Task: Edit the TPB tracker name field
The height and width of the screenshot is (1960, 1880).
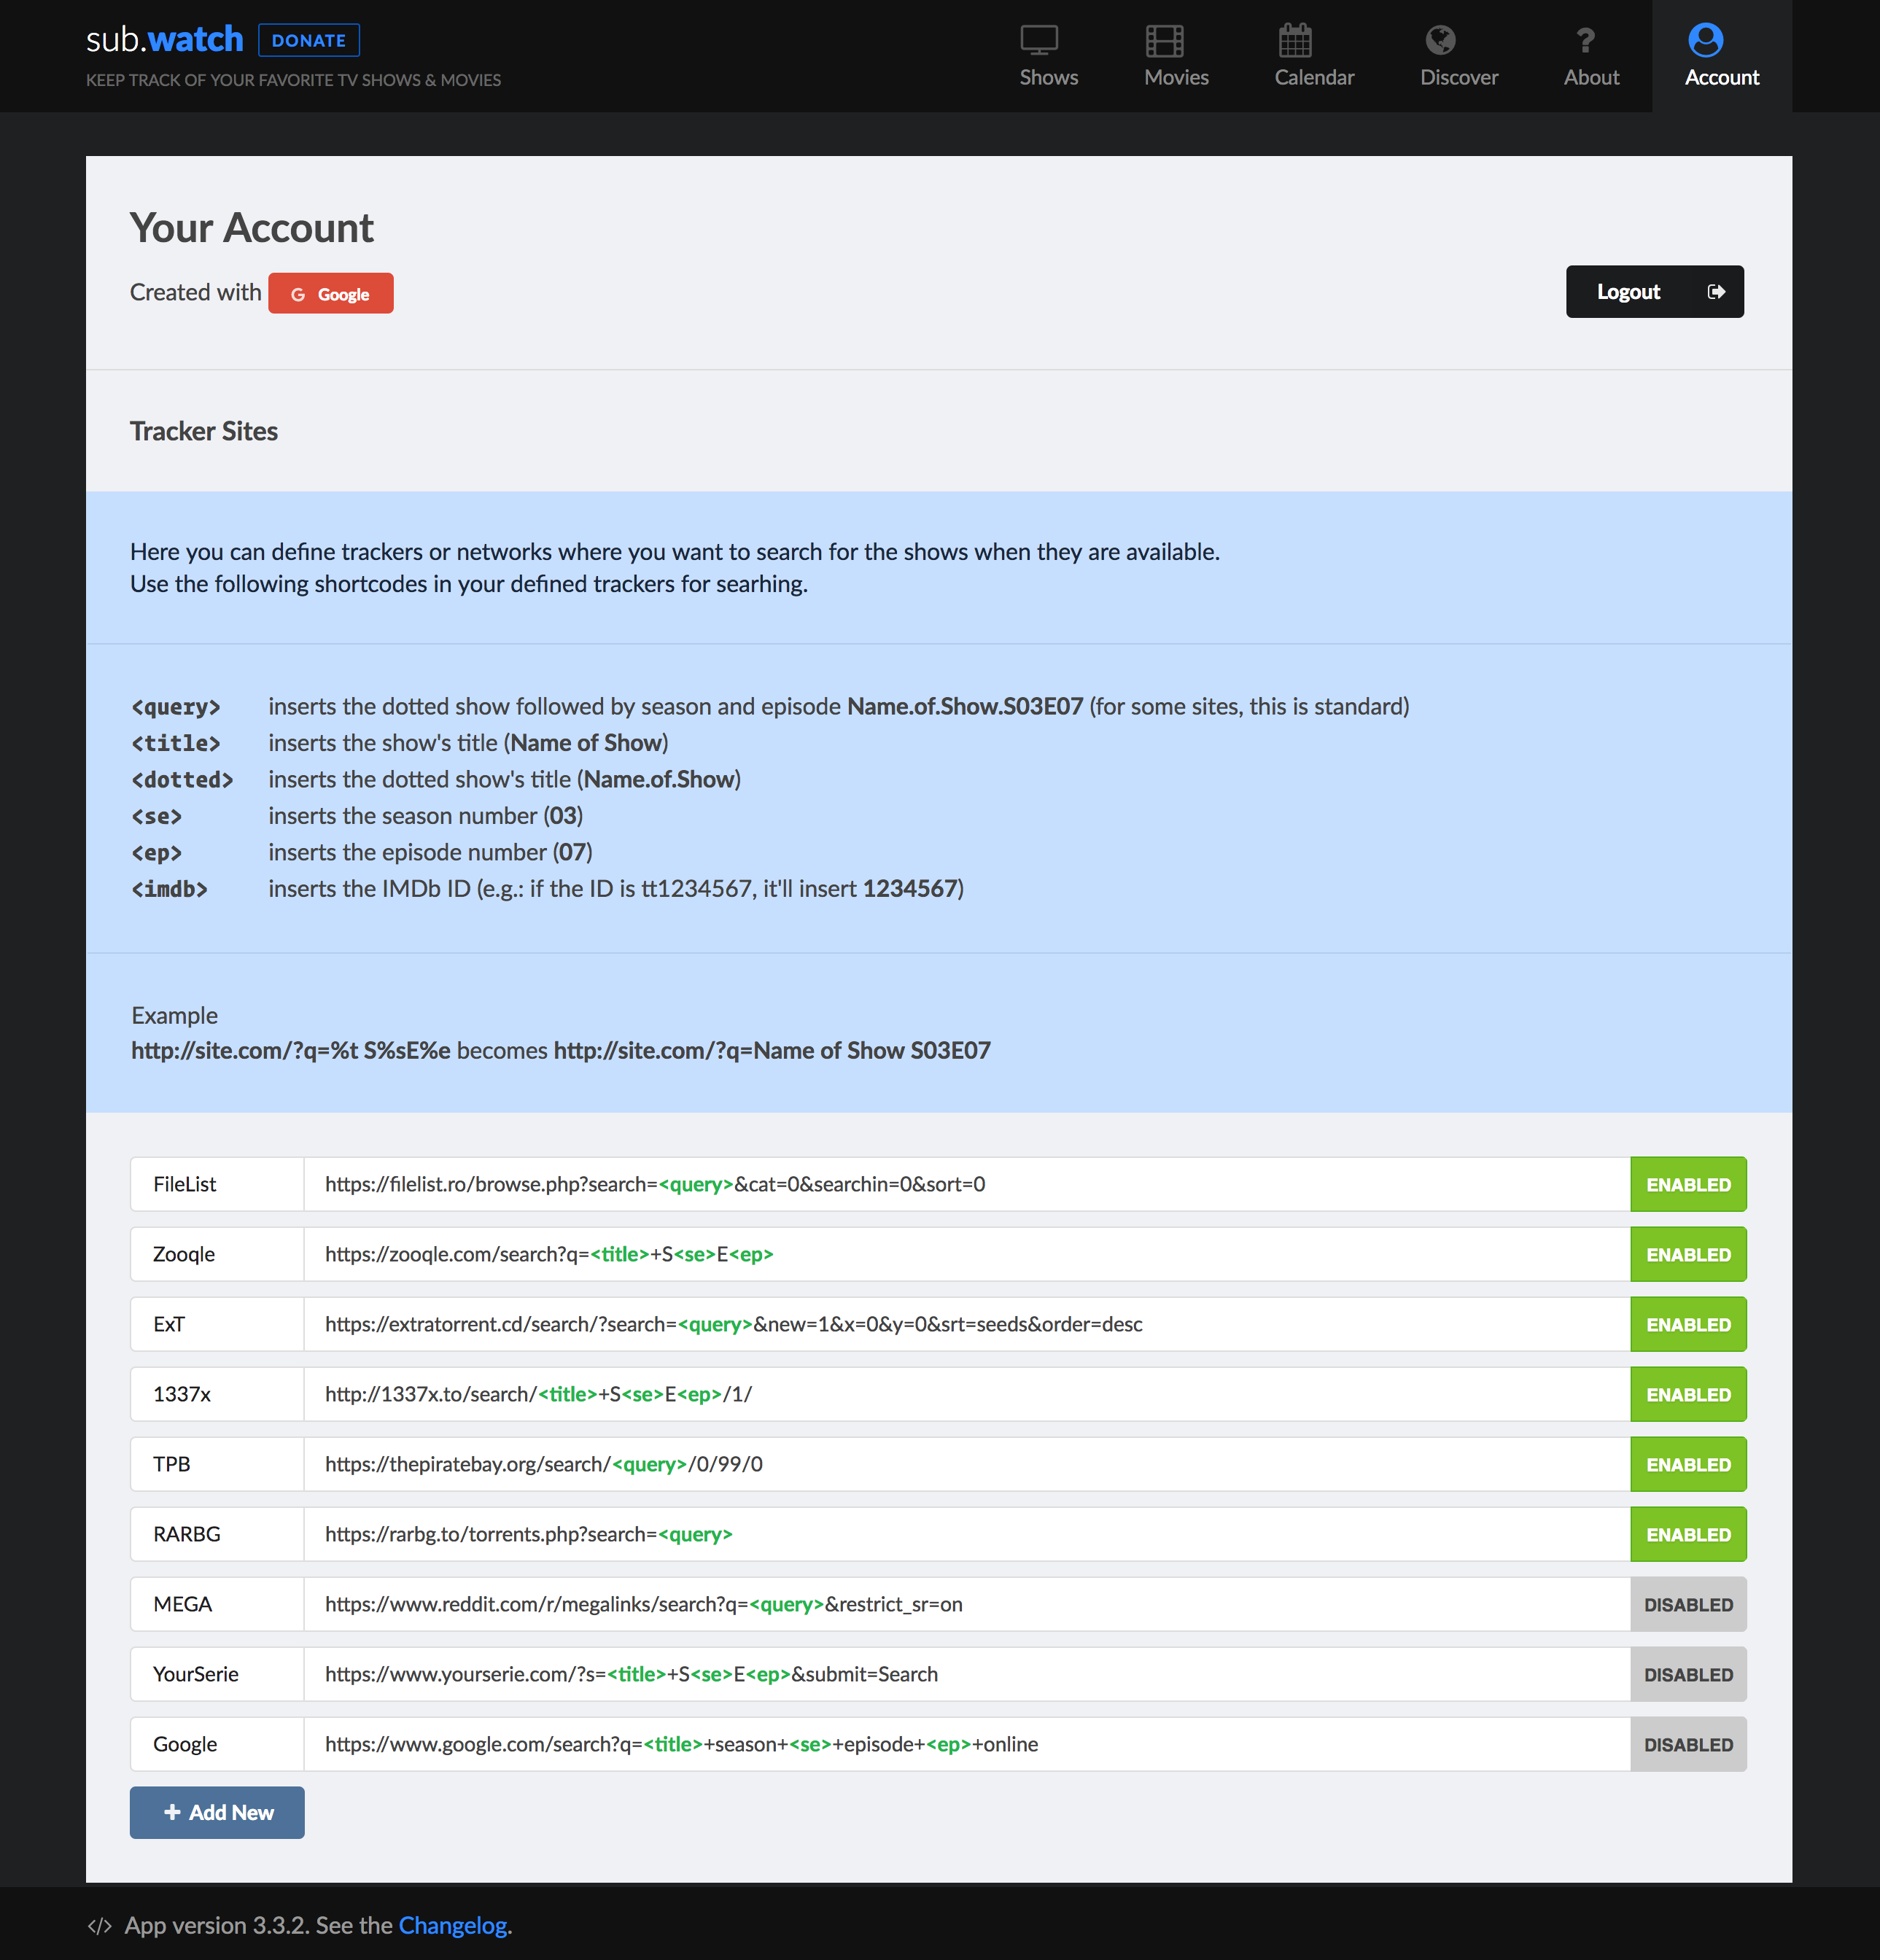Action: [x=217, y=1464]
